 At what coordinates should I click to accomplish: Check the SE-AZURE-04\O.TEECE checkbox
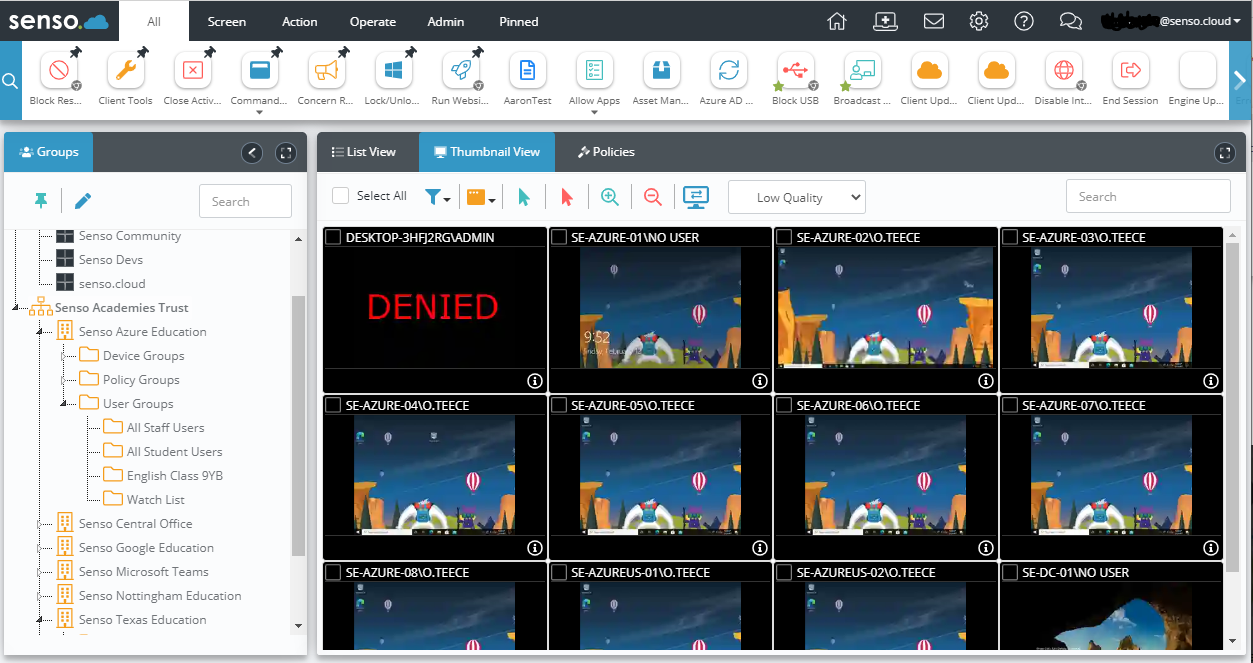[x=333, y=405]
